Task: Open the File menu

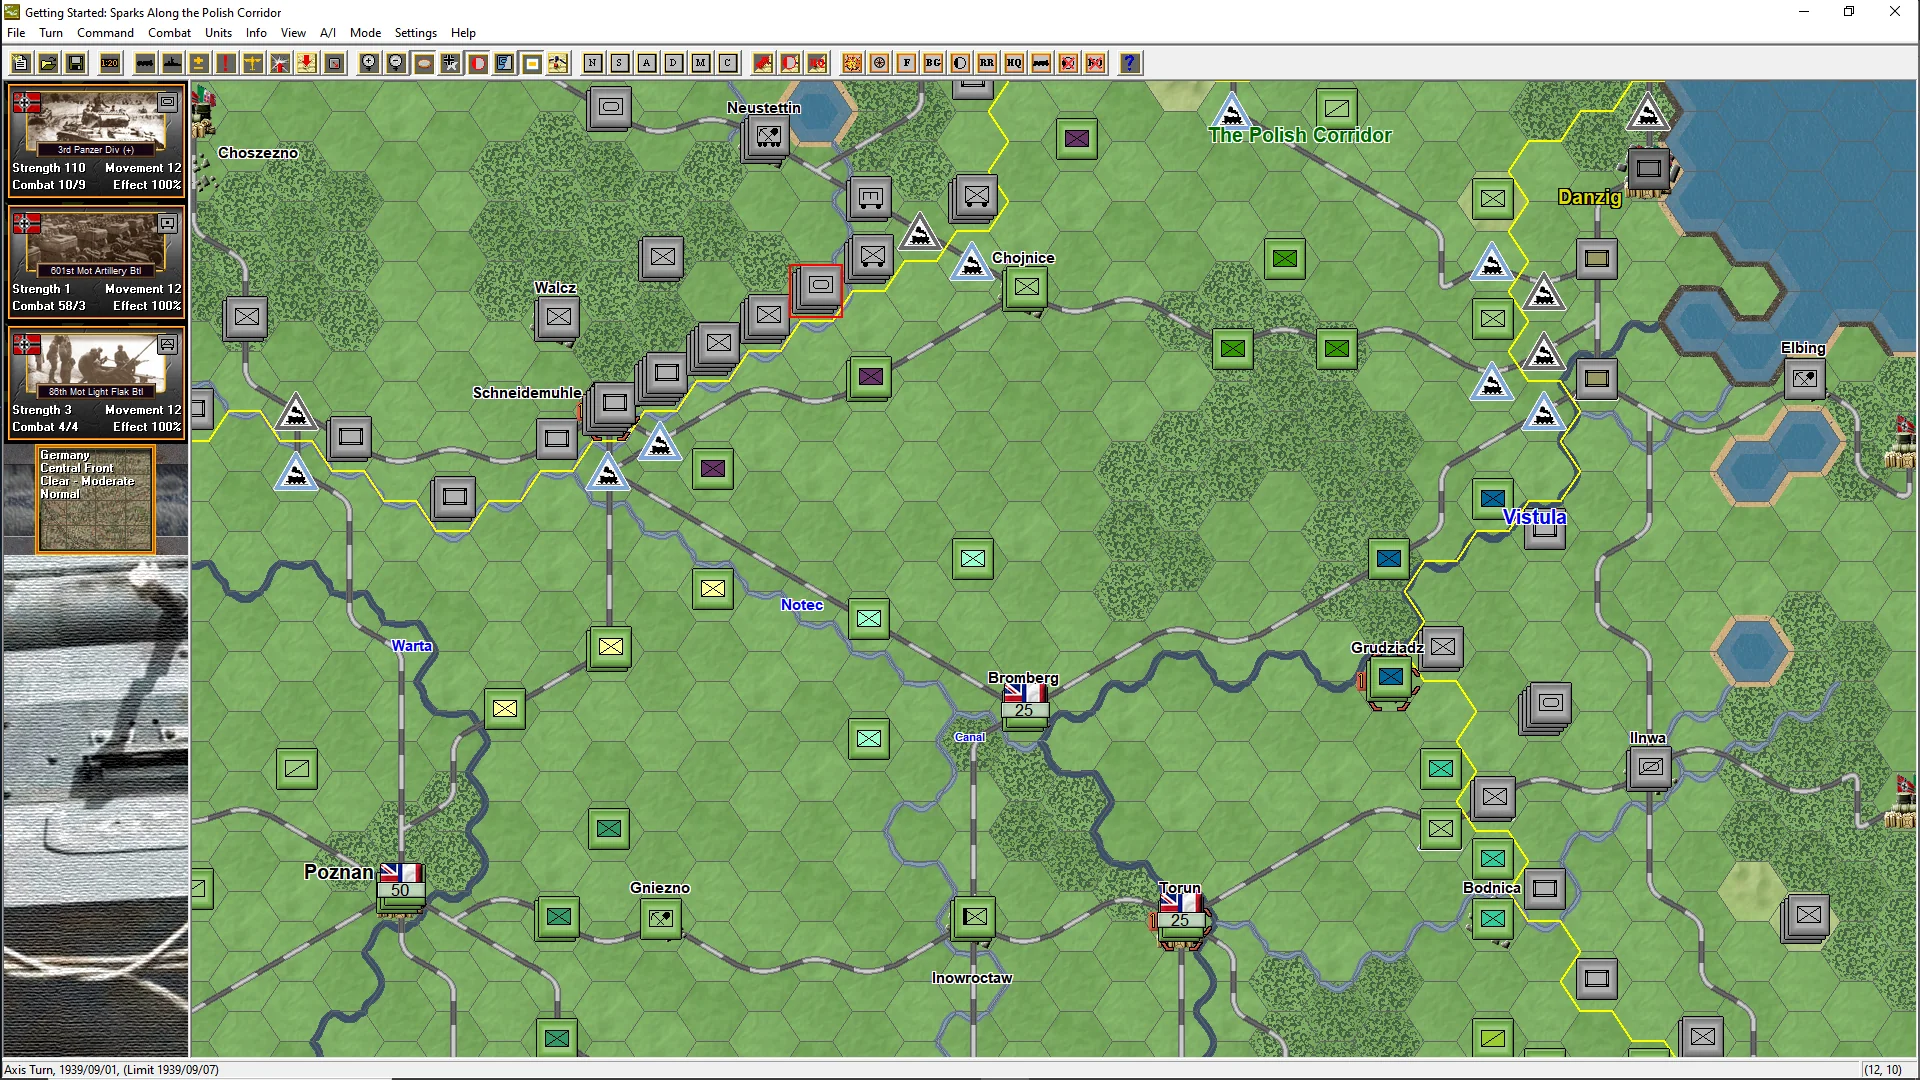Action: (x=16, y=33)
